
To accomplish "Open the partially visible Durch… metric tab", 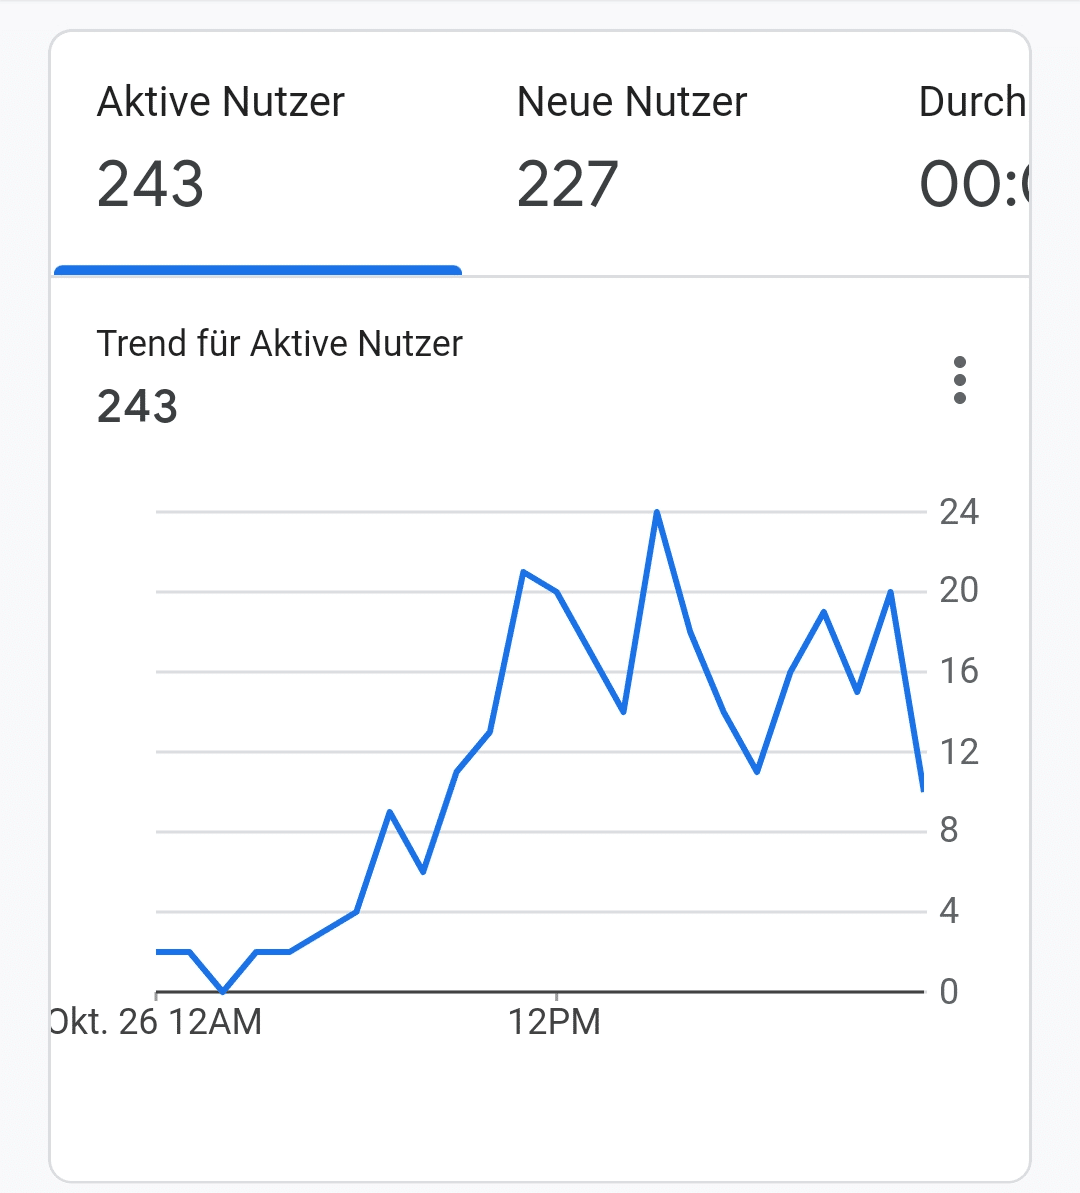I will pyautogui.click(x=972, y=150).
